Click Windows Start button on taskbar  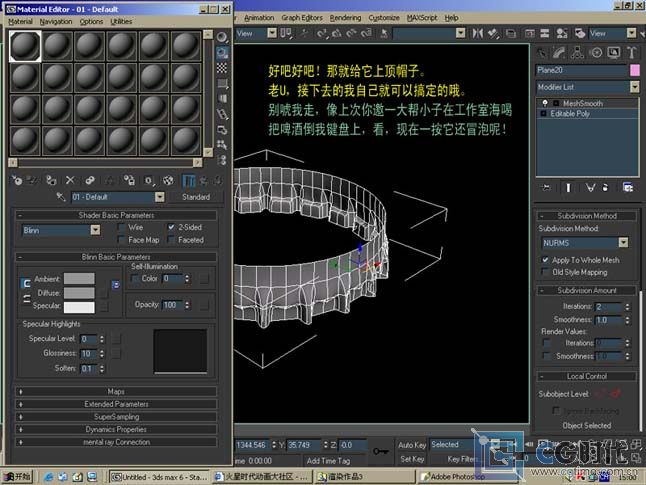(x=17, y=477)
